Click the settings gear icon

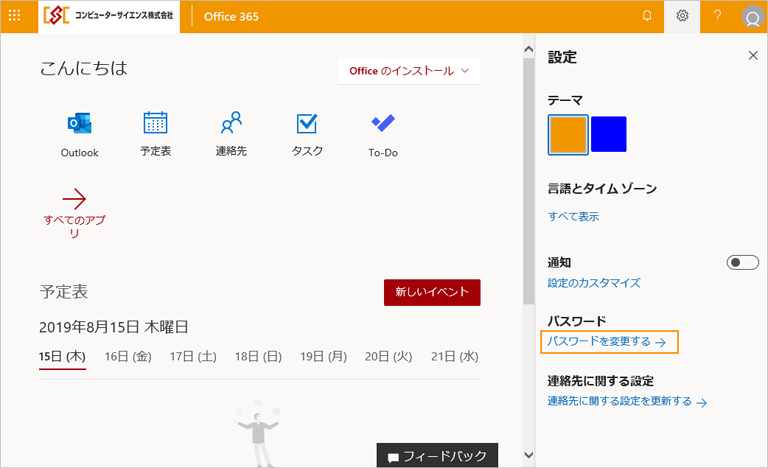tap(682, 16)
